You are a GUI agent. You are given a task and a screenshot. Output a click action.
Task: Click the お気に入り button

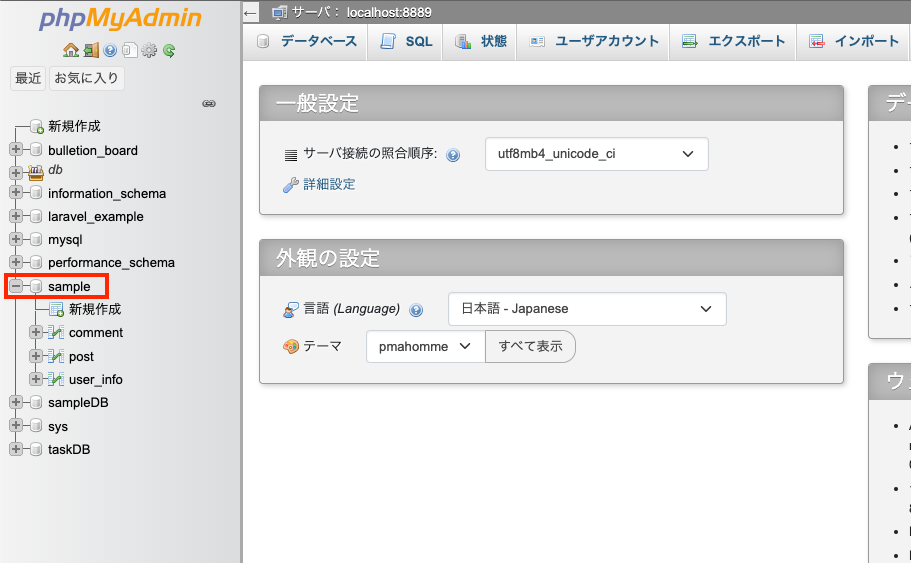coord(87,78)
